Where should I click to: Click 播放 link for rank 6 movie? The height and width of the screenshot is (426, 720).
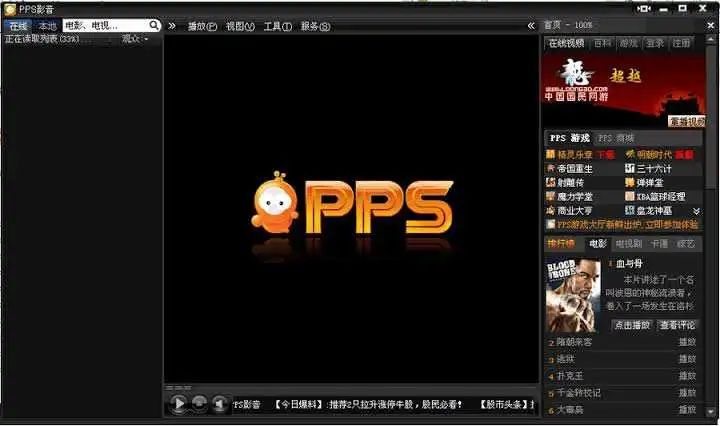tap(687, 409)
